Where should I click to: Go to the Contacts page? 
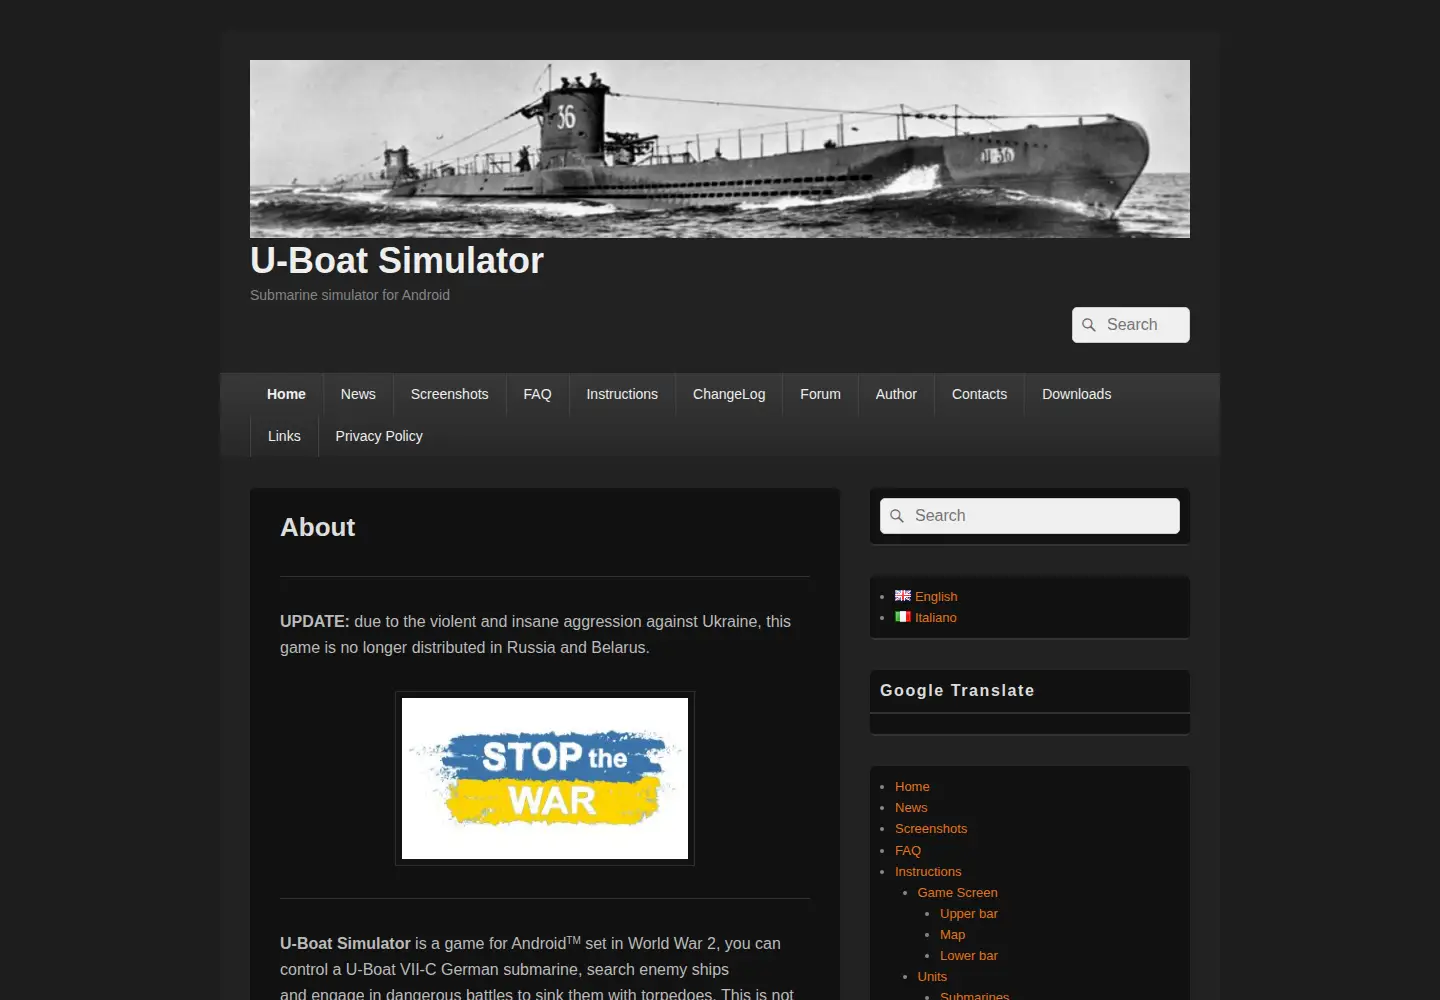point(980,394)
